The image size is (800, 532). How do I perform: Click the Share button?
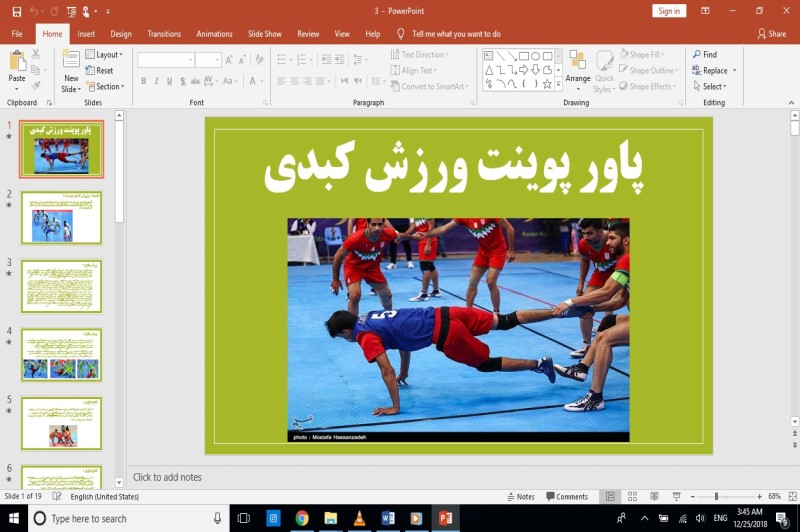(x=771, y=34)
